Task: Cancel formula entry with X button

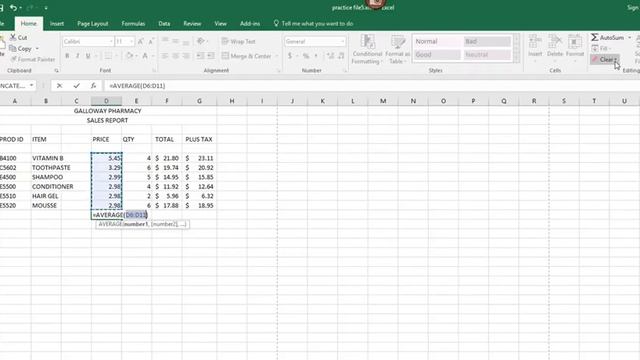Action: tap(60, 86)
